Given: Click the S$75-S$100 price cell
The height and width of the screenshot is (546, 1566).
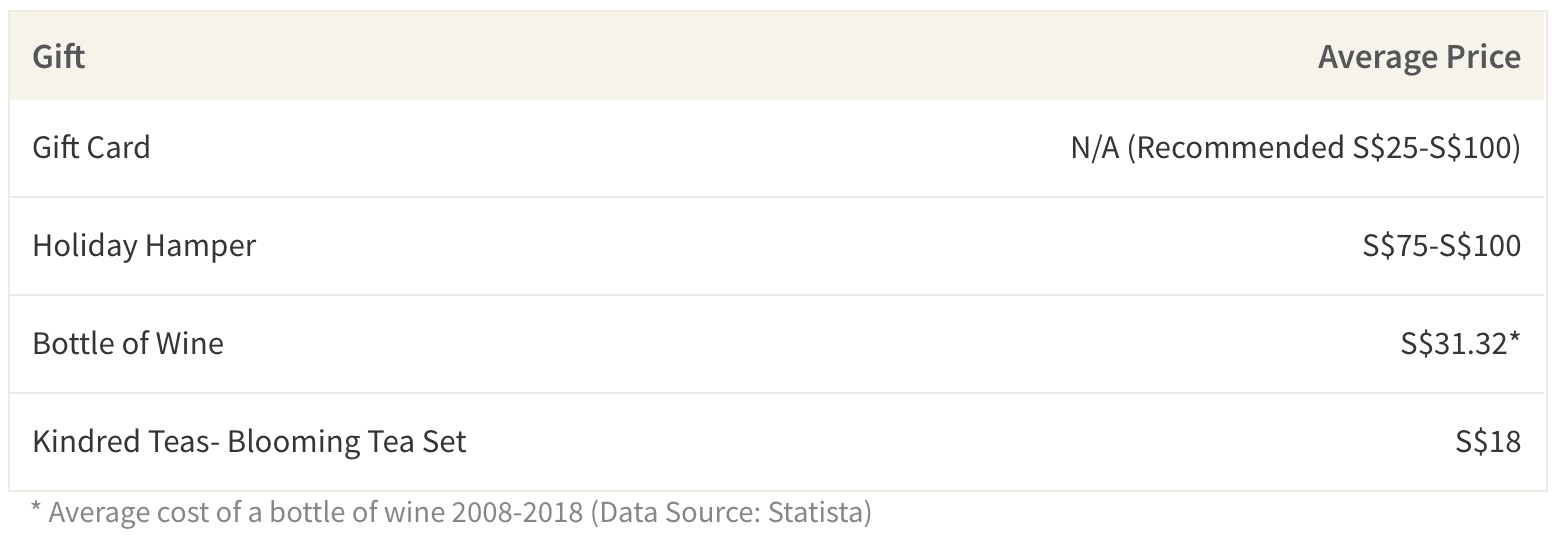Looking at the screenshot, I should click(1441, 245).
